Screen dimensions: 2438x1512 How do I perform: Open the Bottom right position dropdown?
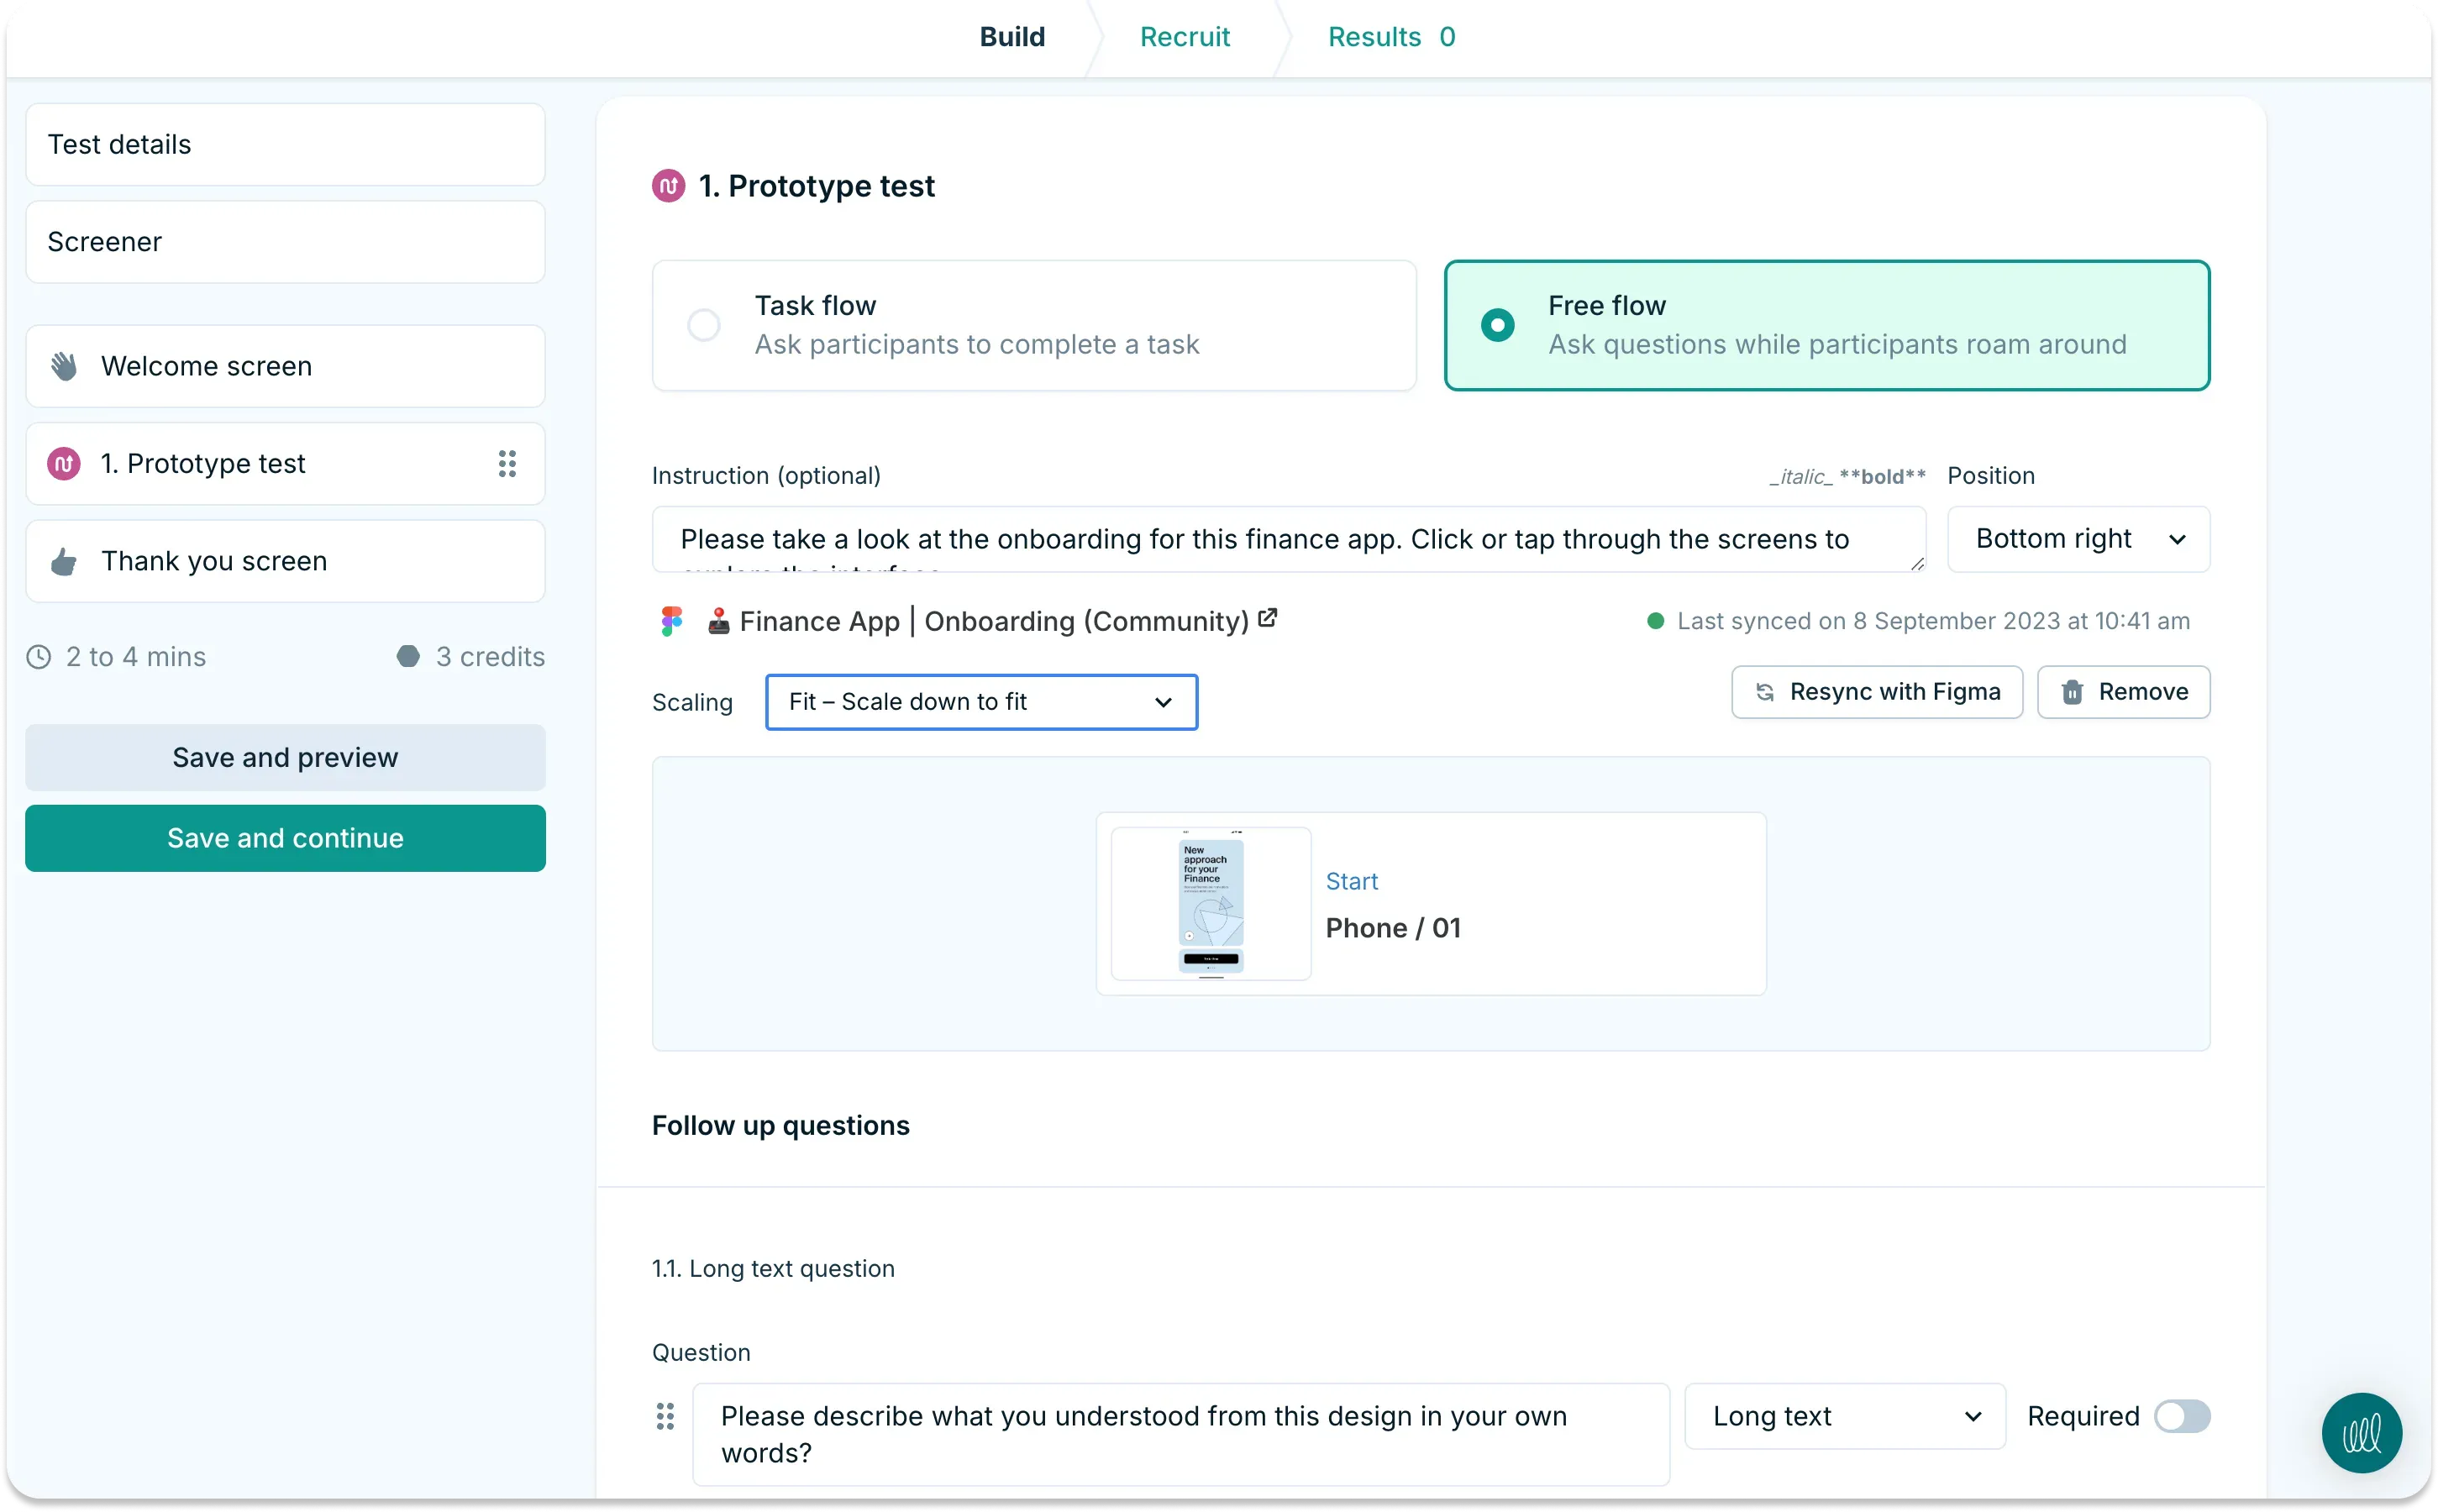pos(2078,539)
